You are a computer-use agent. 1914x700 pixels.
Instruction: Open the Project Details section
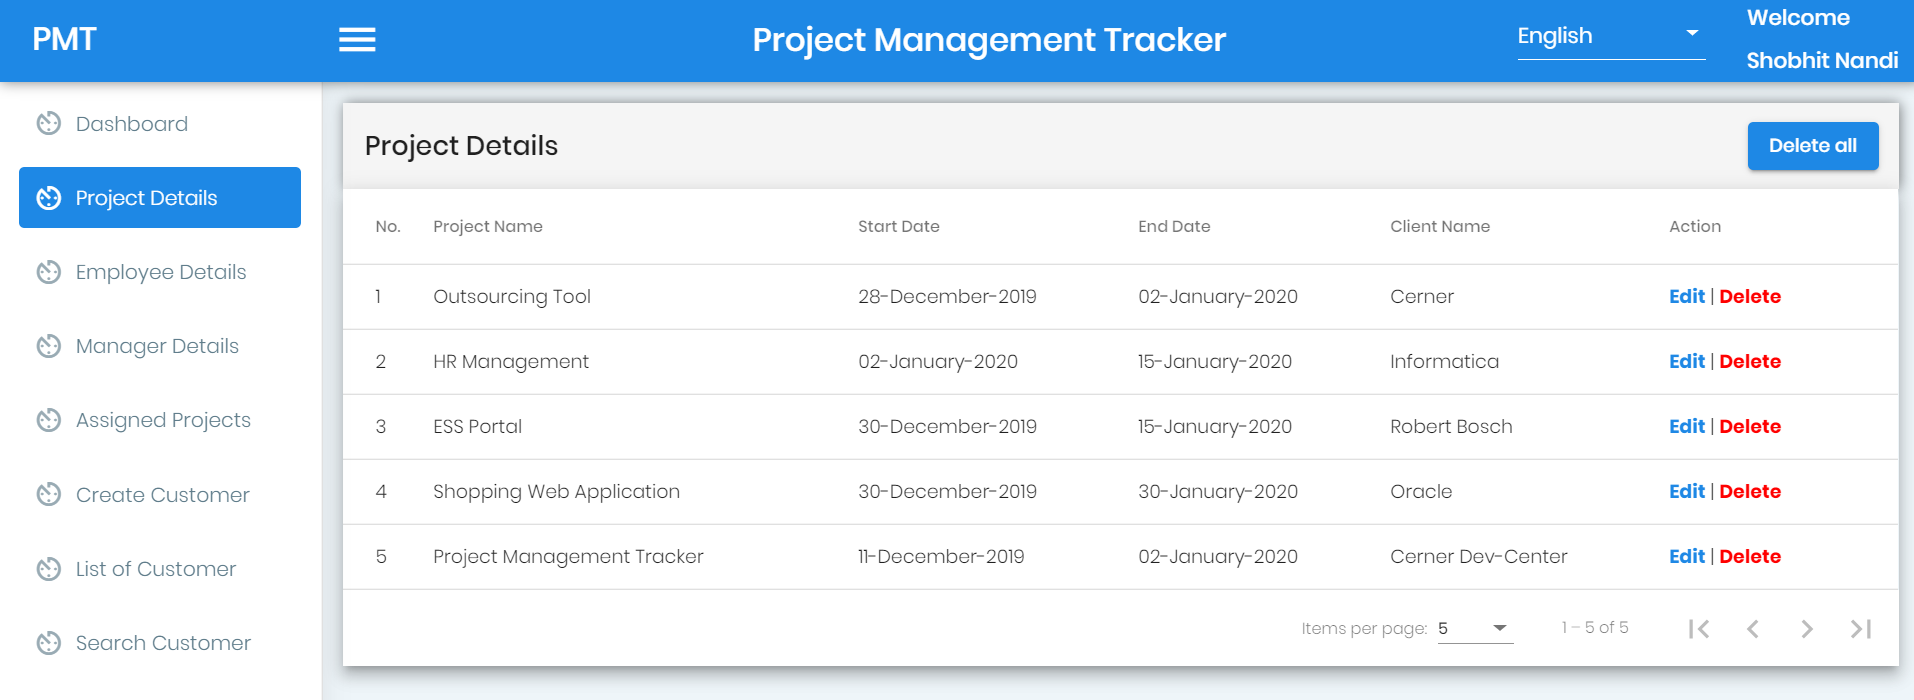pos(146,197)
